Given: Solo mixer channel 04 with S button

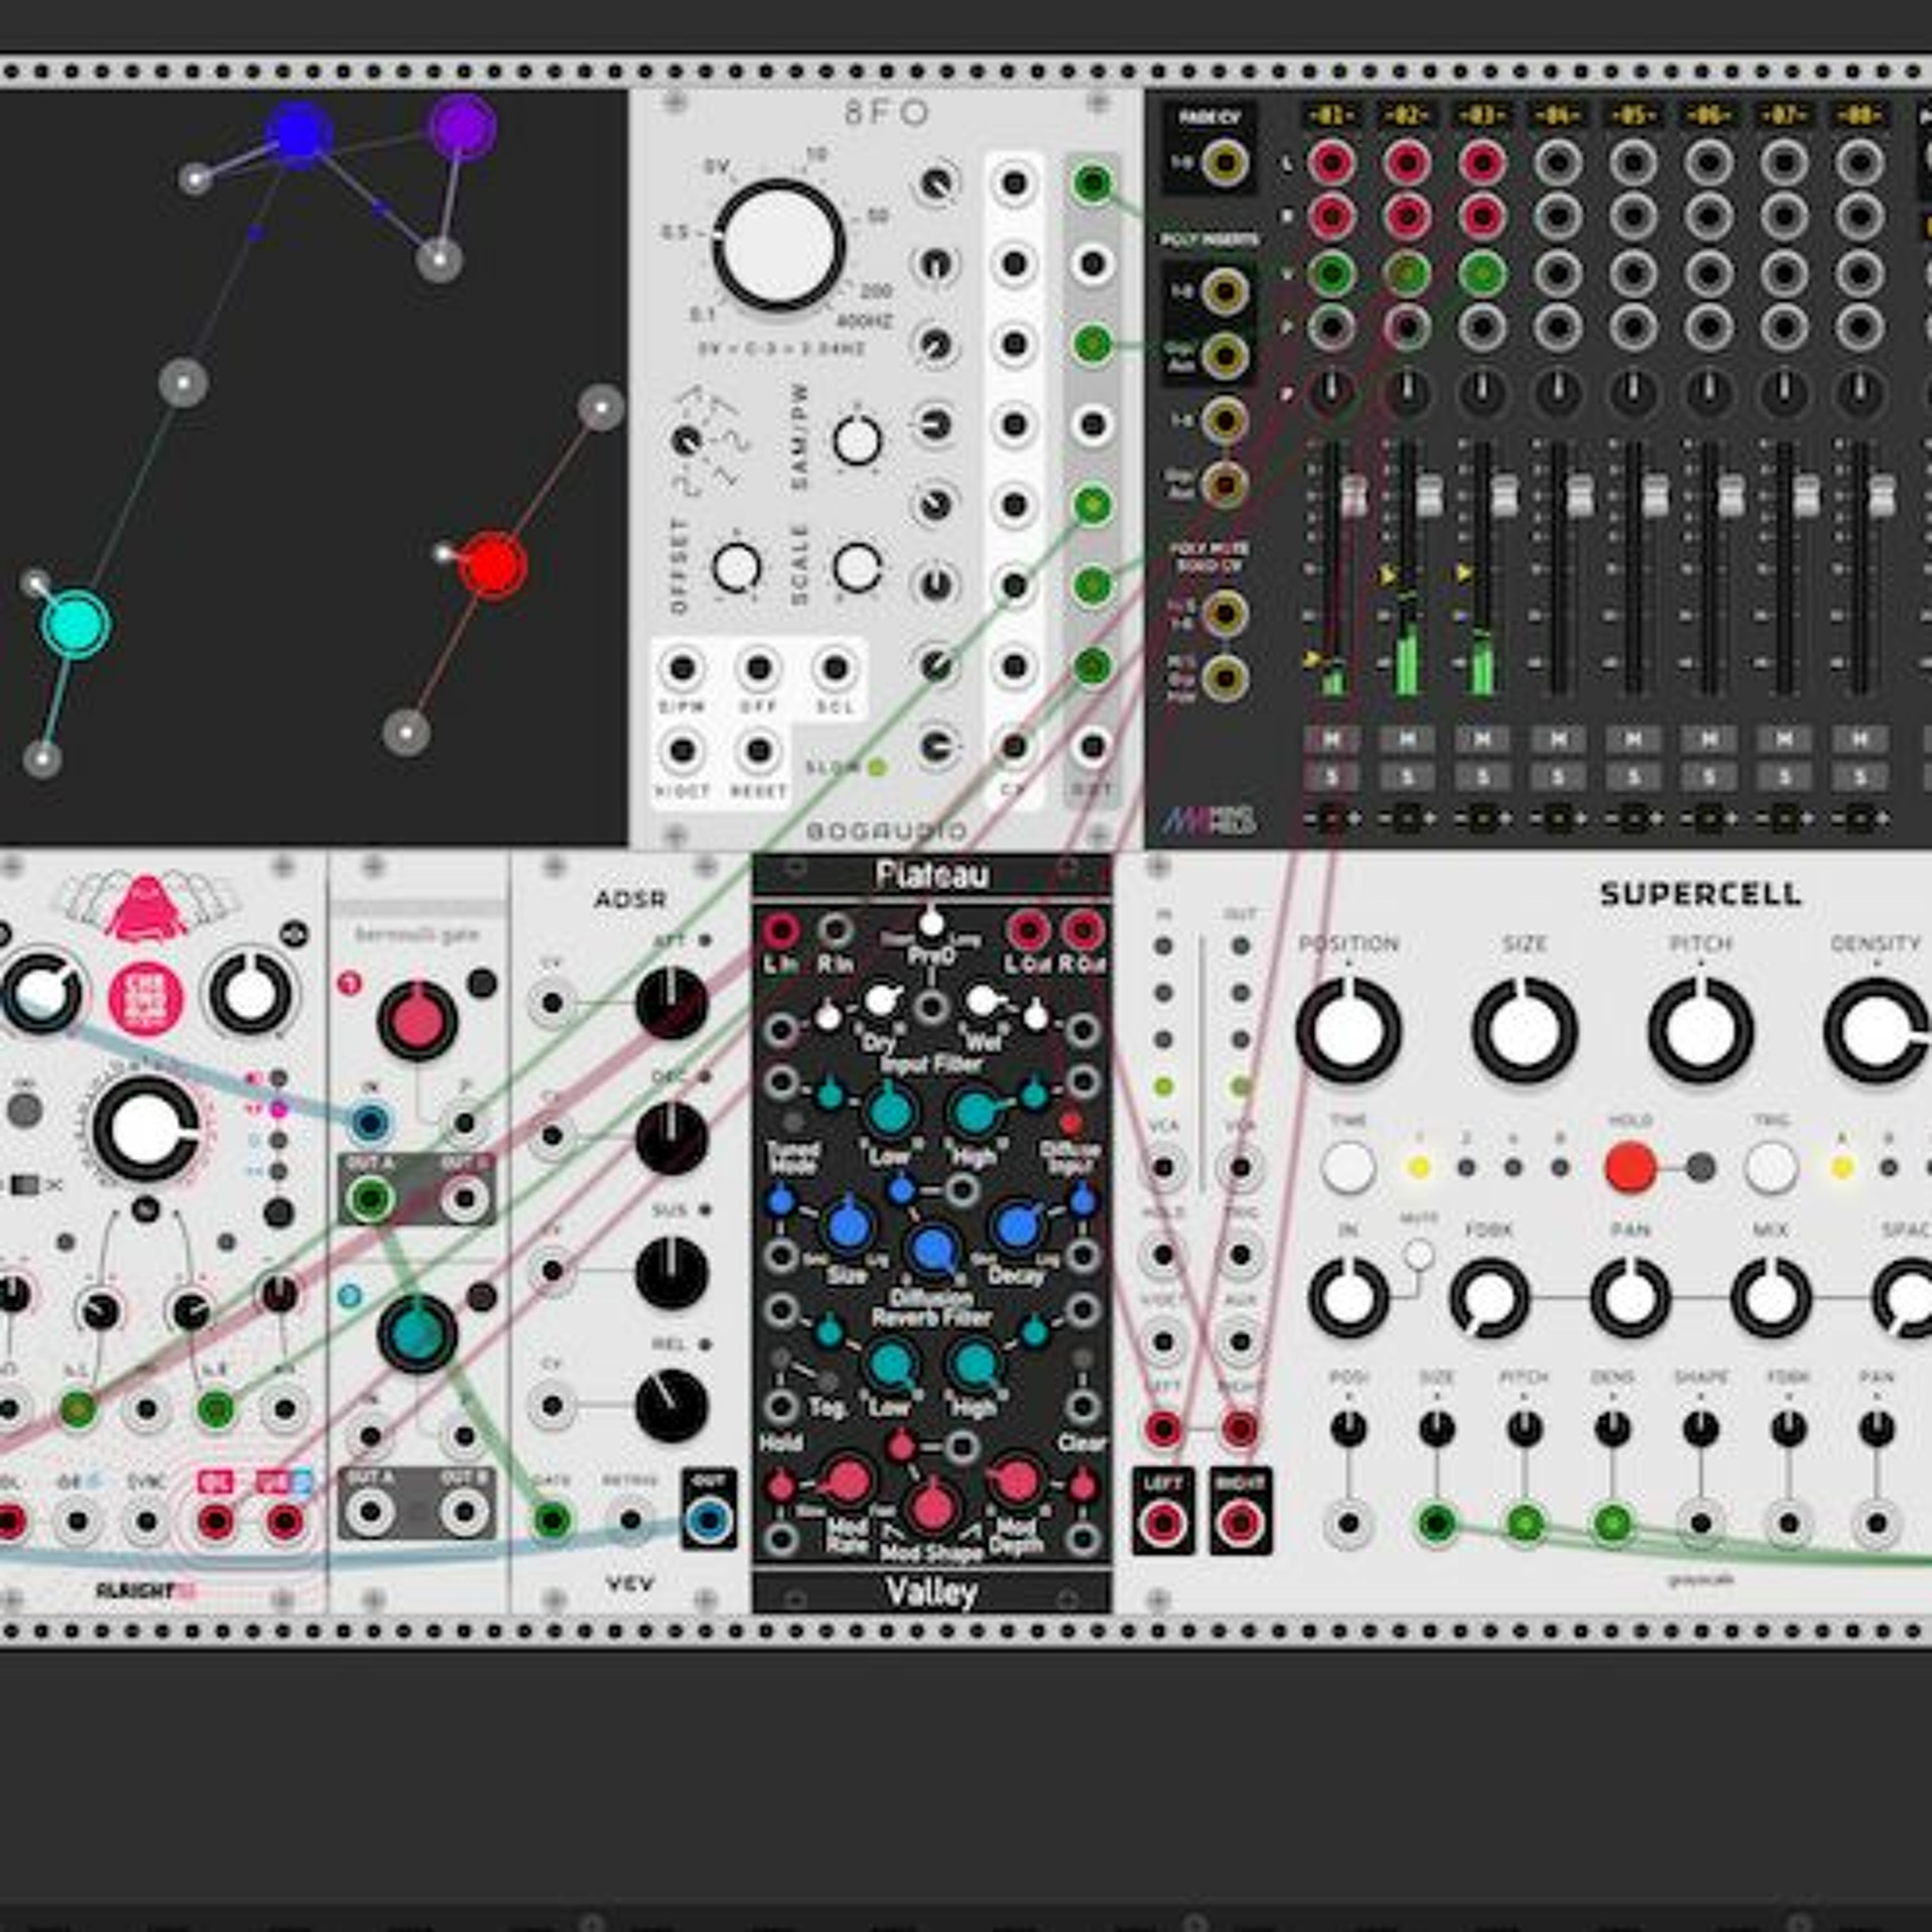Looking at the screenshot, I should point(1558,776).
